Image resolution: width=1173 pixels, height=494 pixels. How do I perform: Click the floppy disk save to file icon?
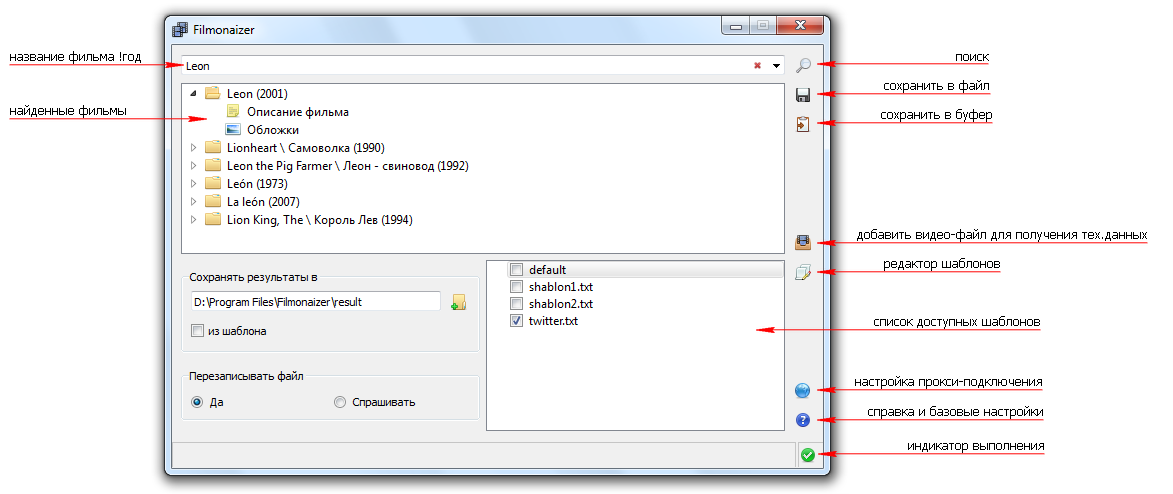pyautogui.click(x=802, y=95)
